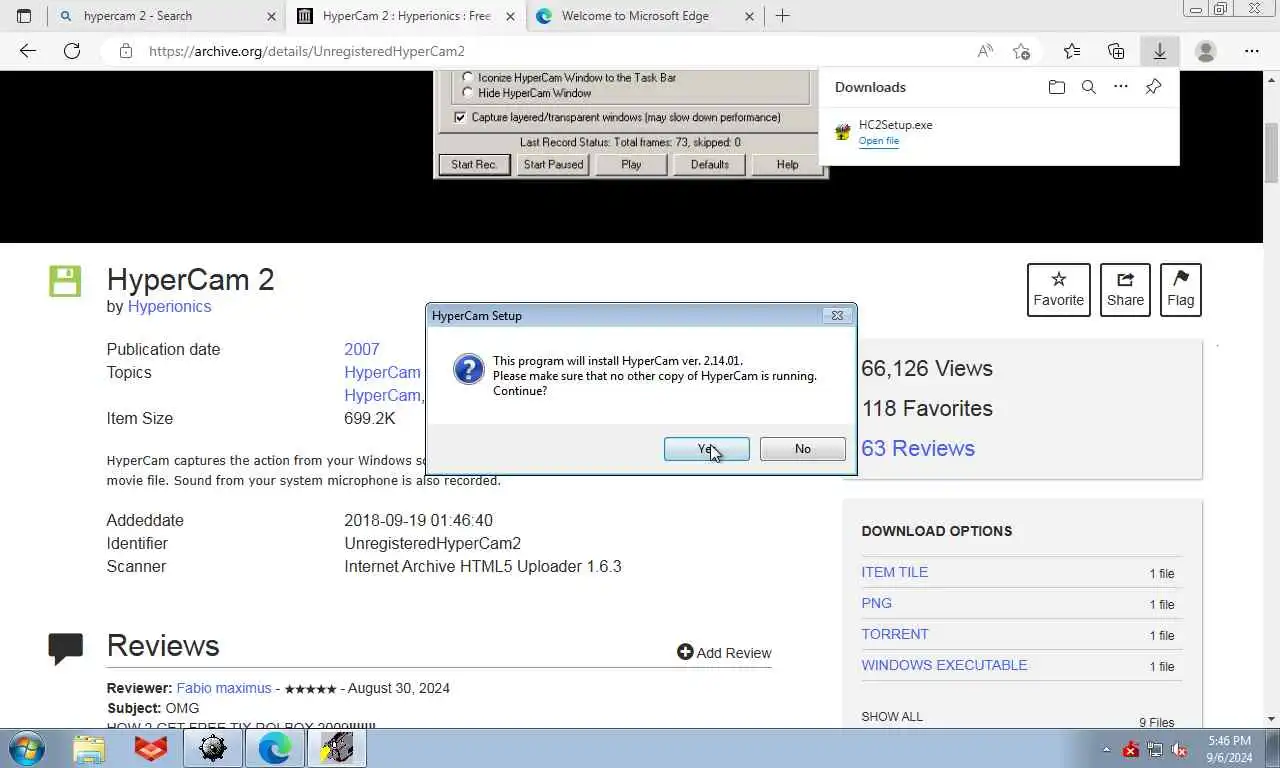Image resolution: width=1280 pixels, height=768 pixels.
Task: Click Help button in preview image
Action: point(788,165)
